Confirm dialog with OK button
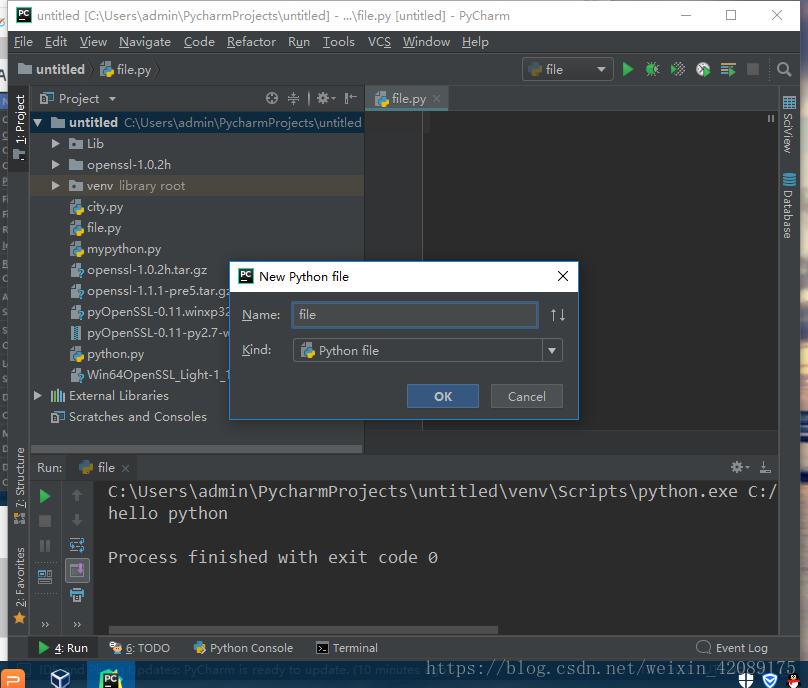Screen dimensions: 808x688 point(443,396)
